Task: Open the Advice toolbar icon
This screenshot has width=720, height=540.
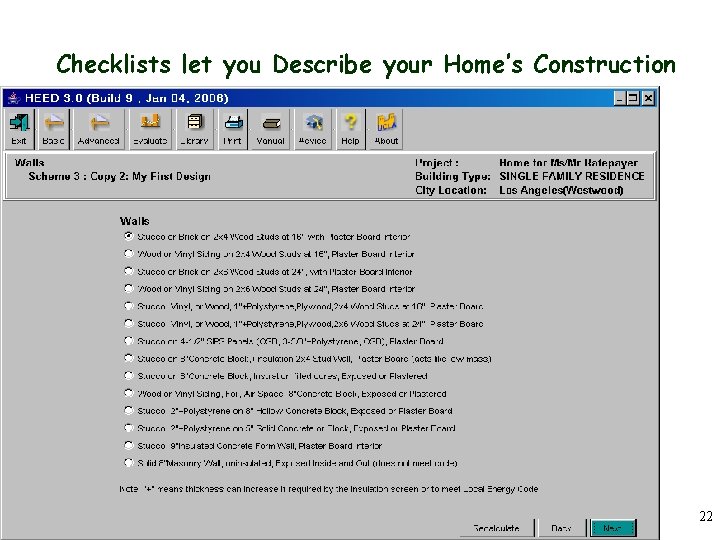Action: tap(312, 129)
